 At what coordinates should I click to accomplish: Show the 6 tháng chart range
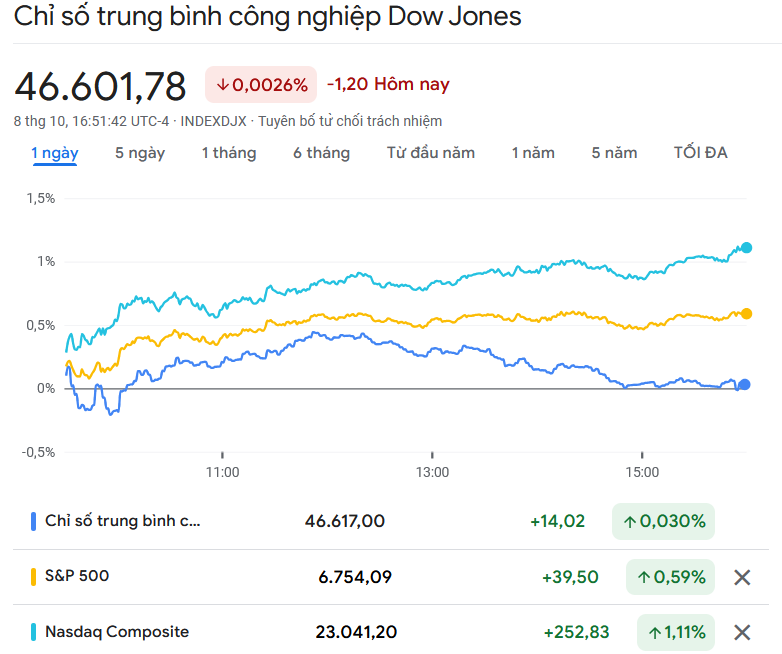[x=321, y=153]
